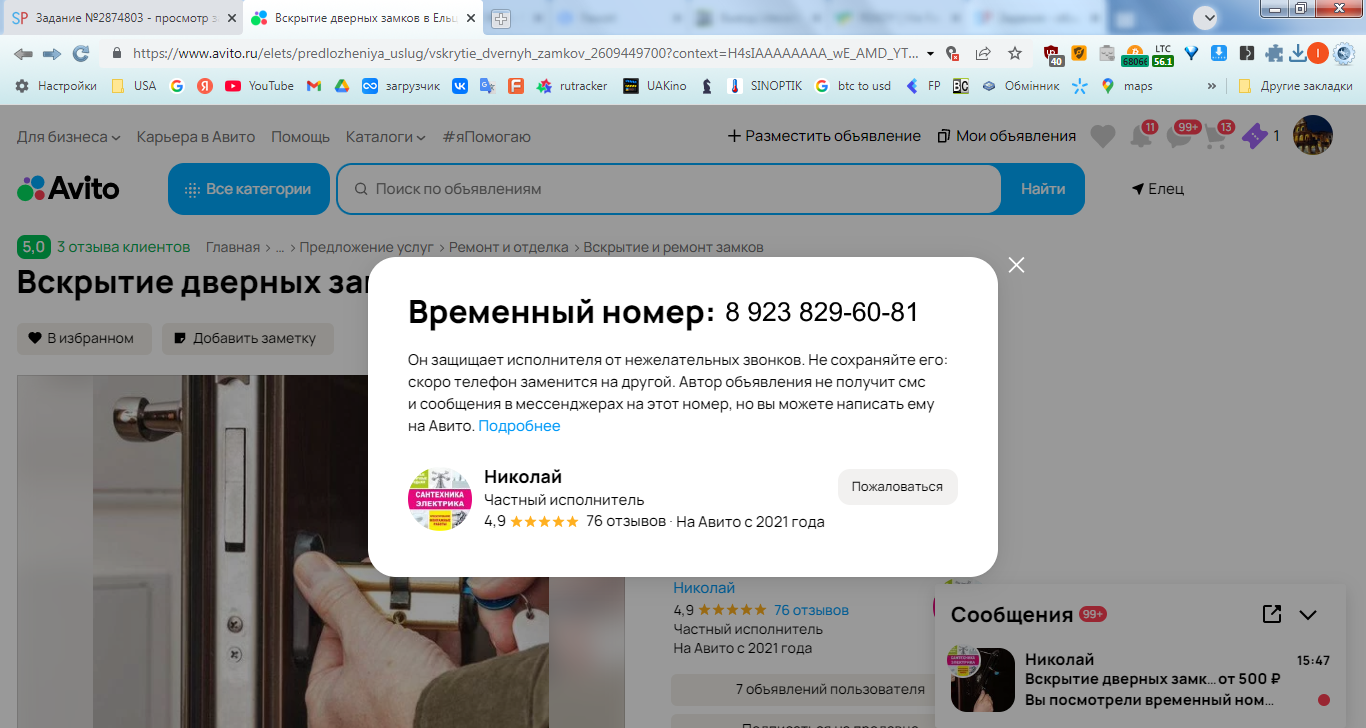Click the browser back arrow

(x=23, y=53)
